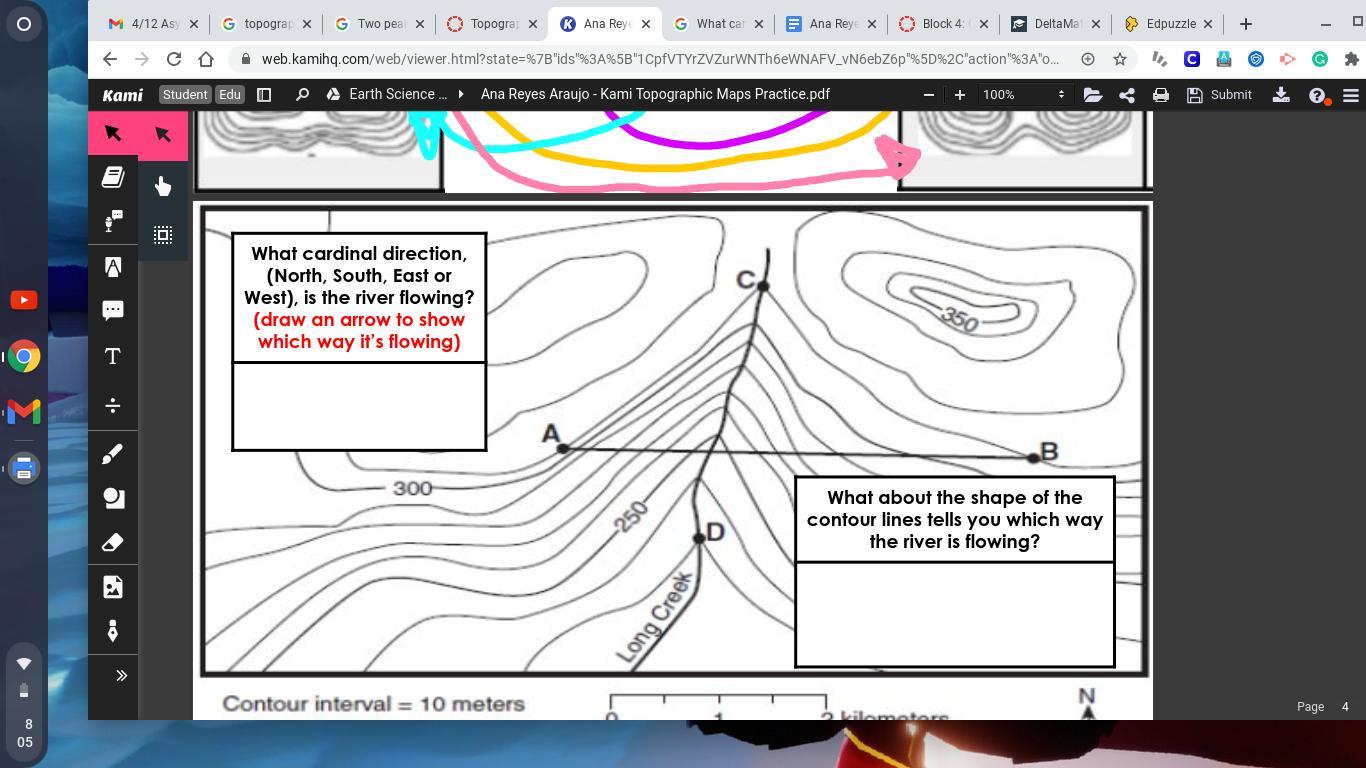
Task: Go to the browser home page
Action: point(206,59)
